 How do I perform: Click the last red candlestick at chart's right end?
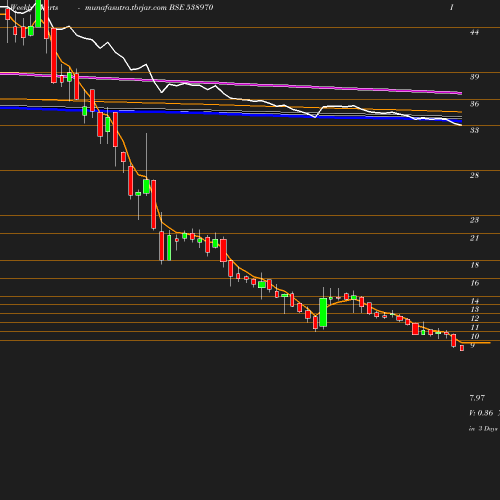coord(462,348)
